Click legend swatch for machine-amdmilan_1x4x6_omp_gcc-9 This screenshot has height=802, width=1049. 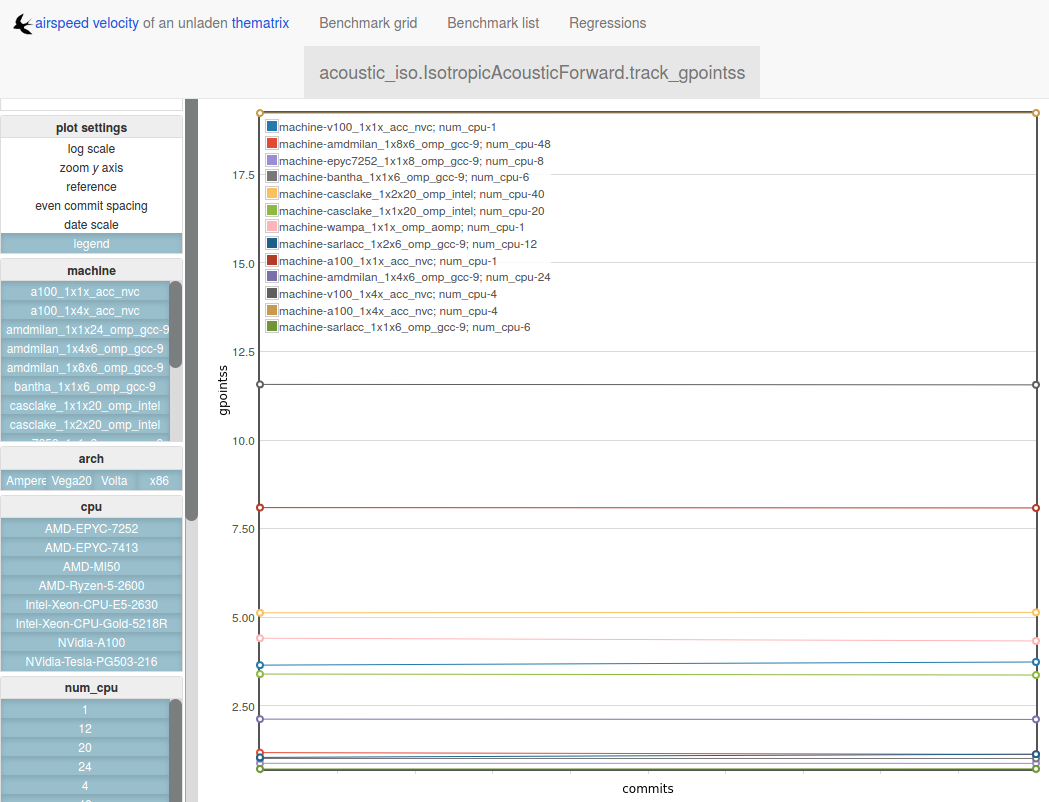tap(272, 276)
